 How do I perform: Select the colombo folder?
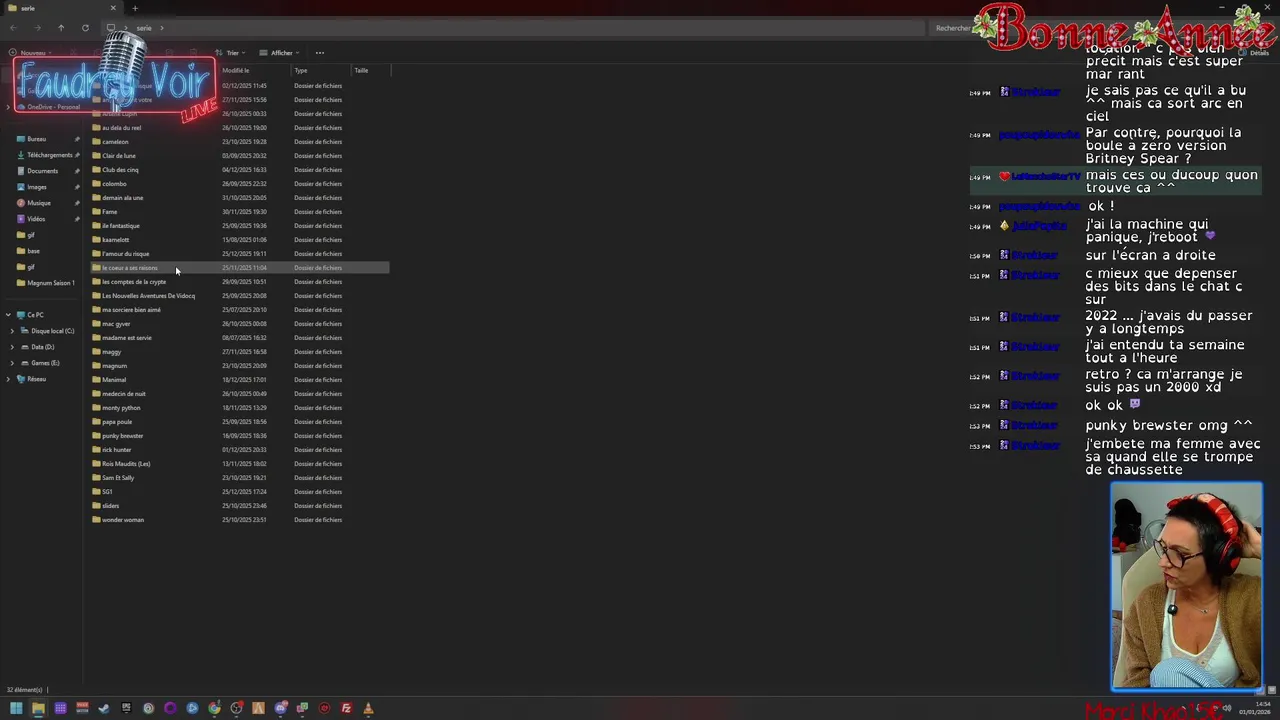point(114,184)
